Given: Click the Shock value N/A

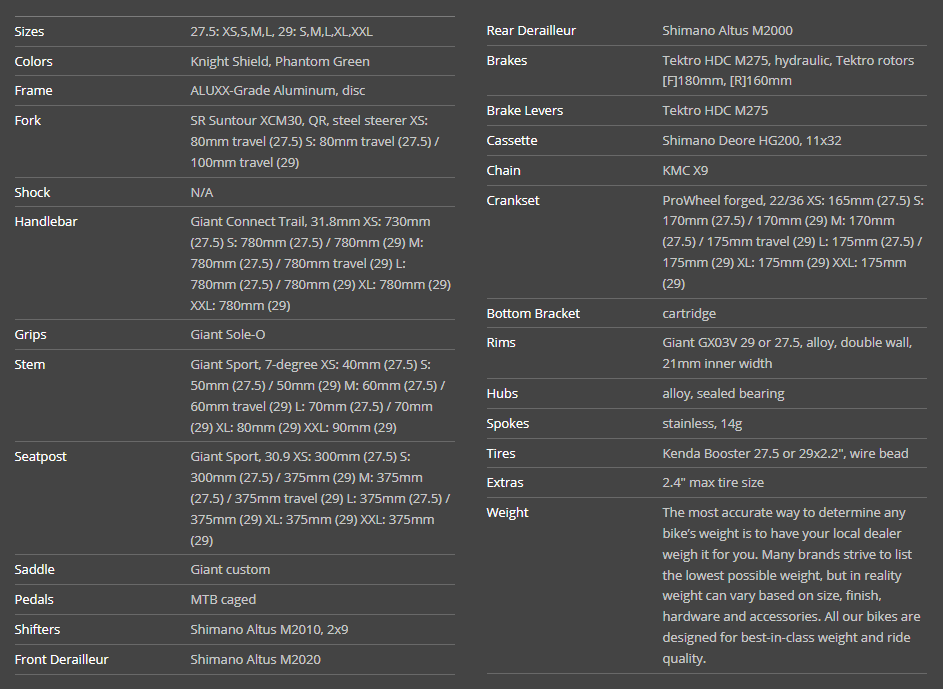Looking at the screenshot, I should point(201,193).
